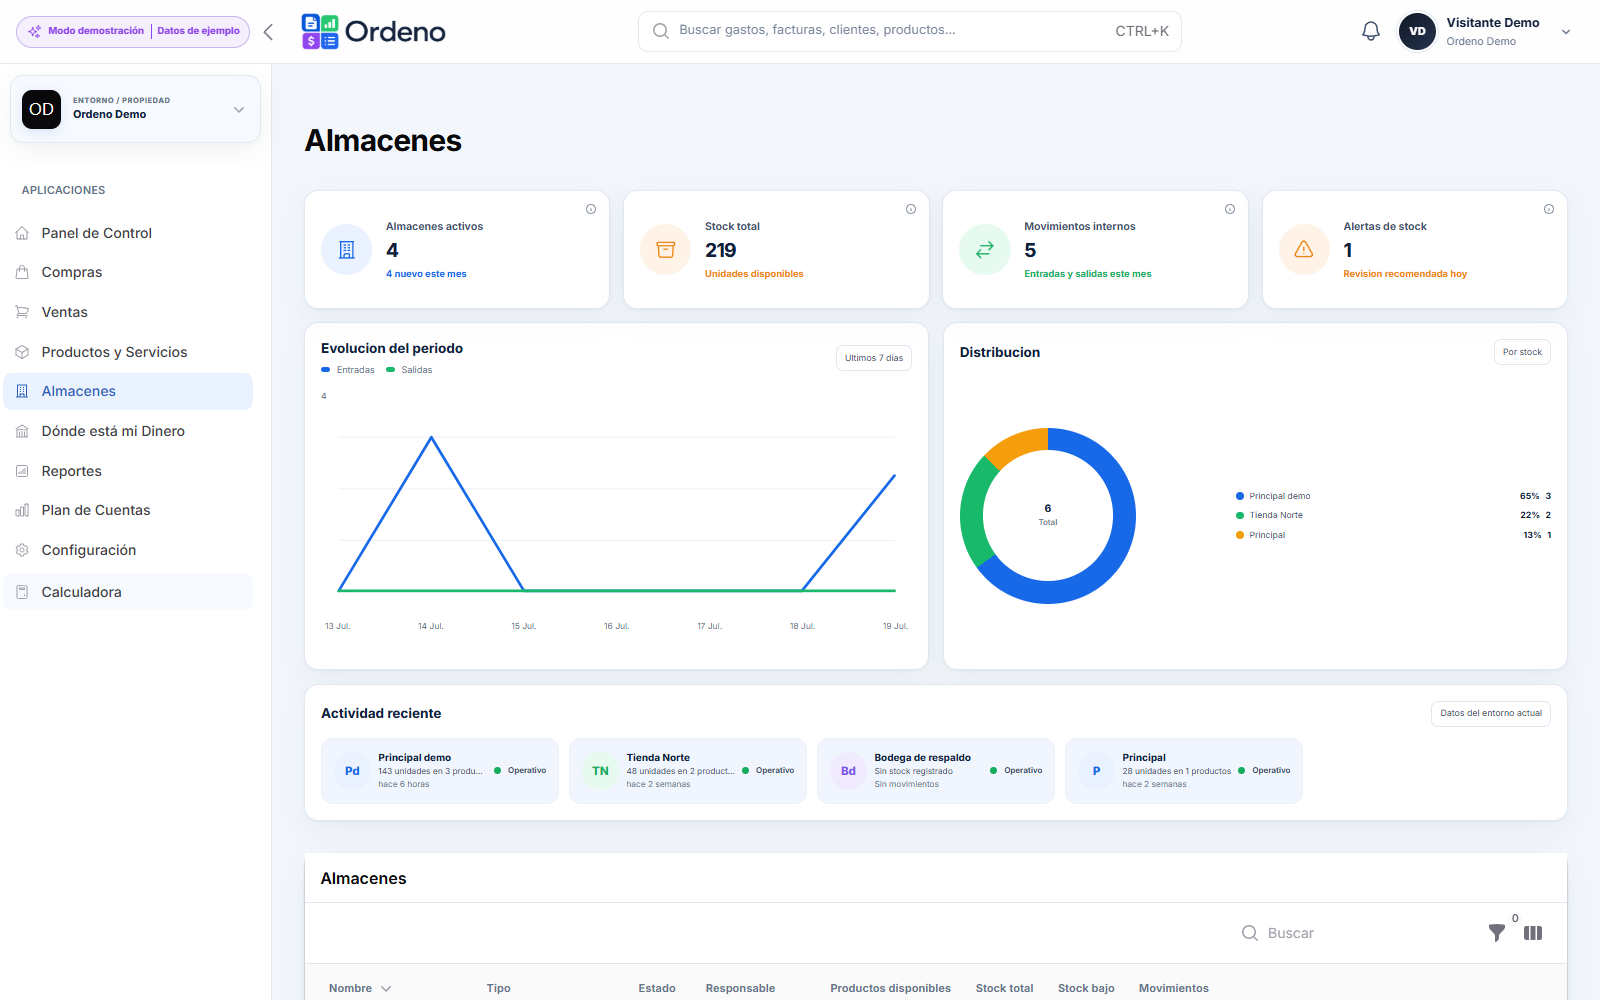Viewport: 1600px width, 1000px height.
Task: Open the Principal demo activity card
Action: click(x=440, y=771)
